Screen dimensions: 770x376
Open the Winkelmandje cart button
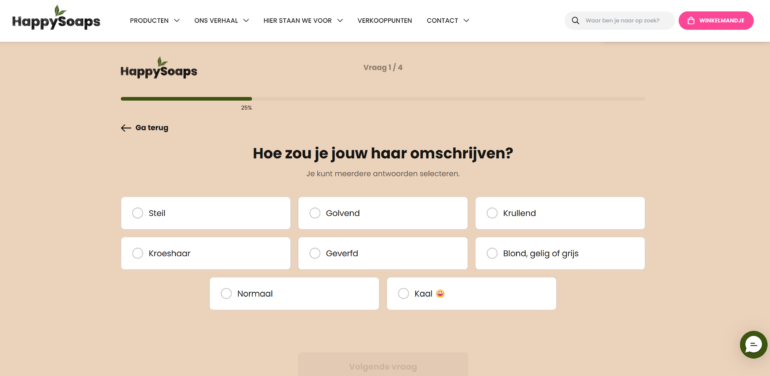[716, 21]
